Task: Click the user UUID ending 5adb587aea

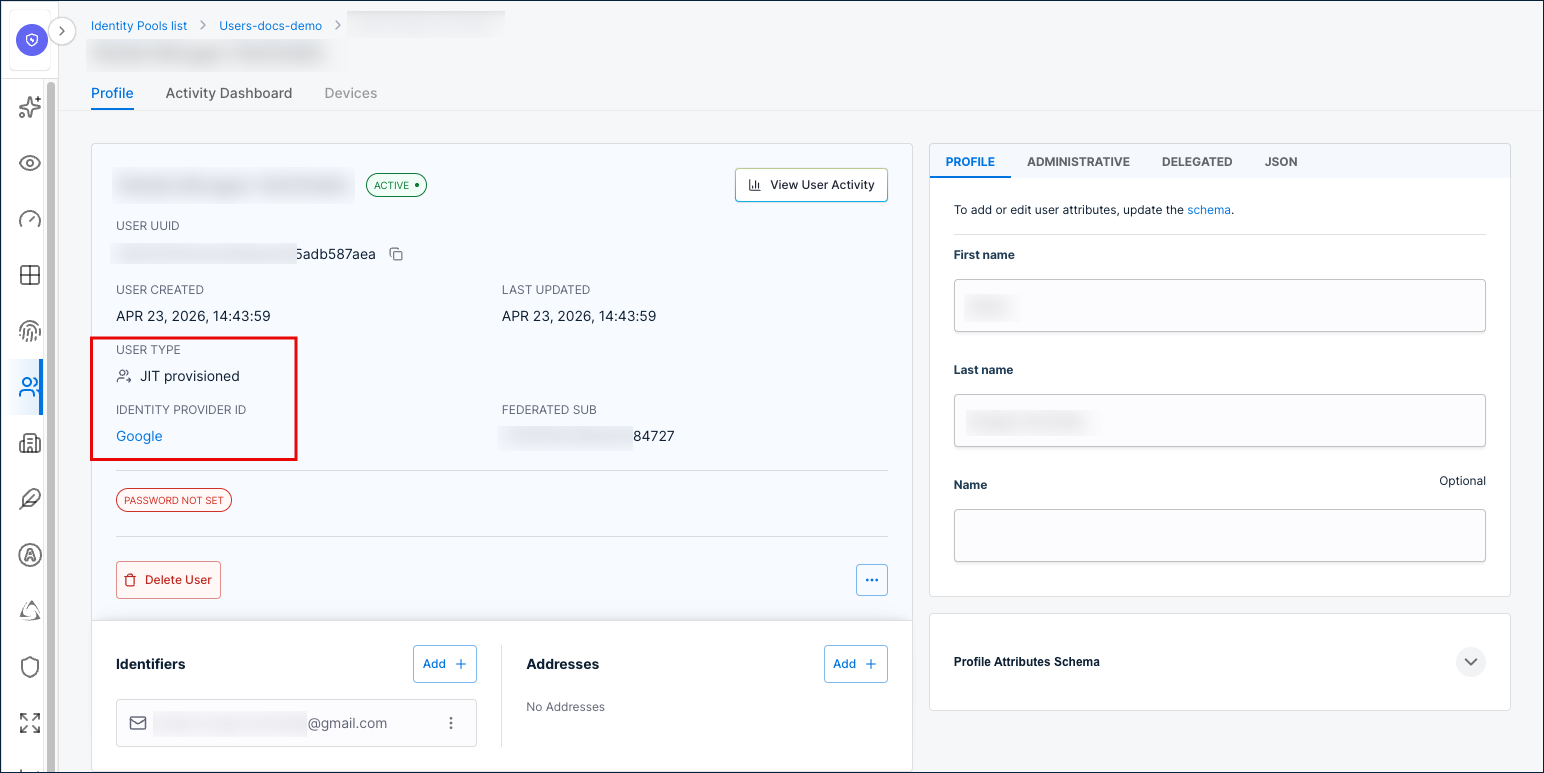Action: (x=244, y=254)
